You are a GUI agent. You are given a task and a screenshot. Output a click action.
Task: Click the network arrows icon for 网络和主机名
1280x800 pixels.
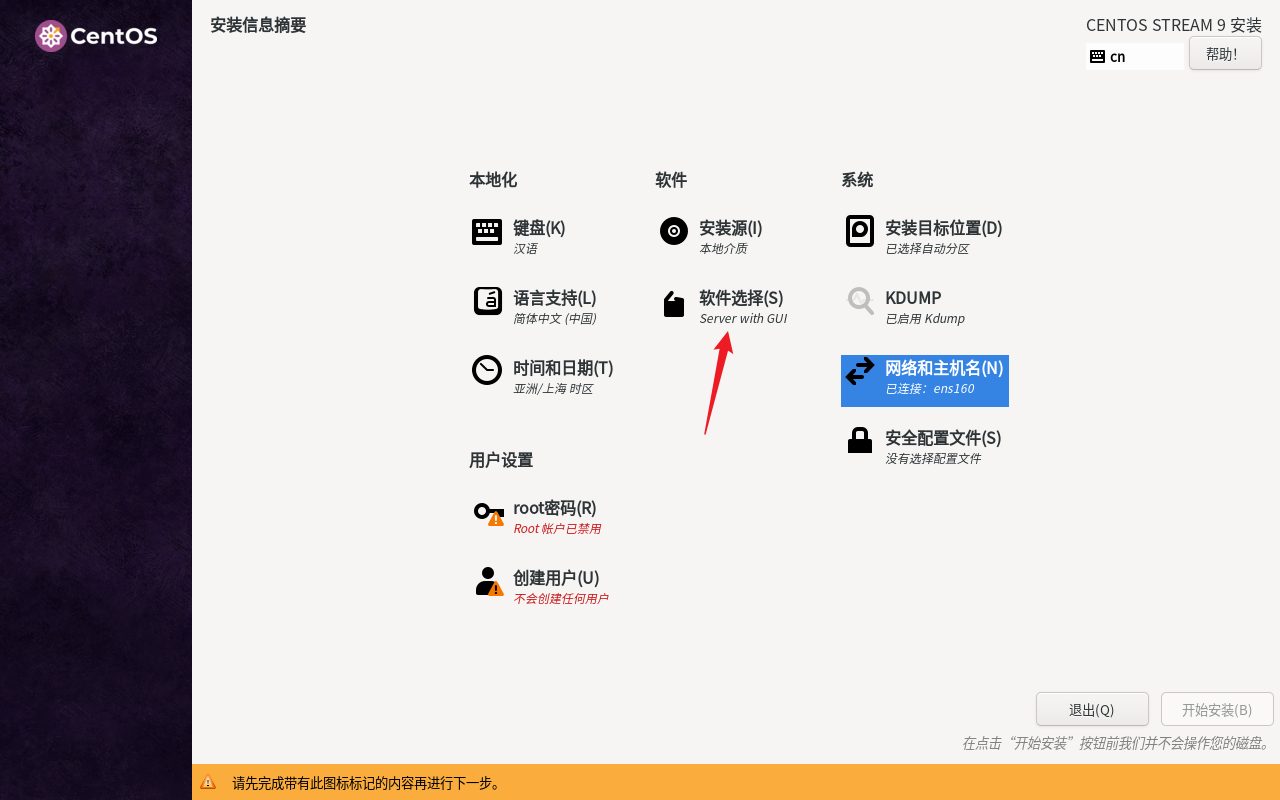click(859, 372)
